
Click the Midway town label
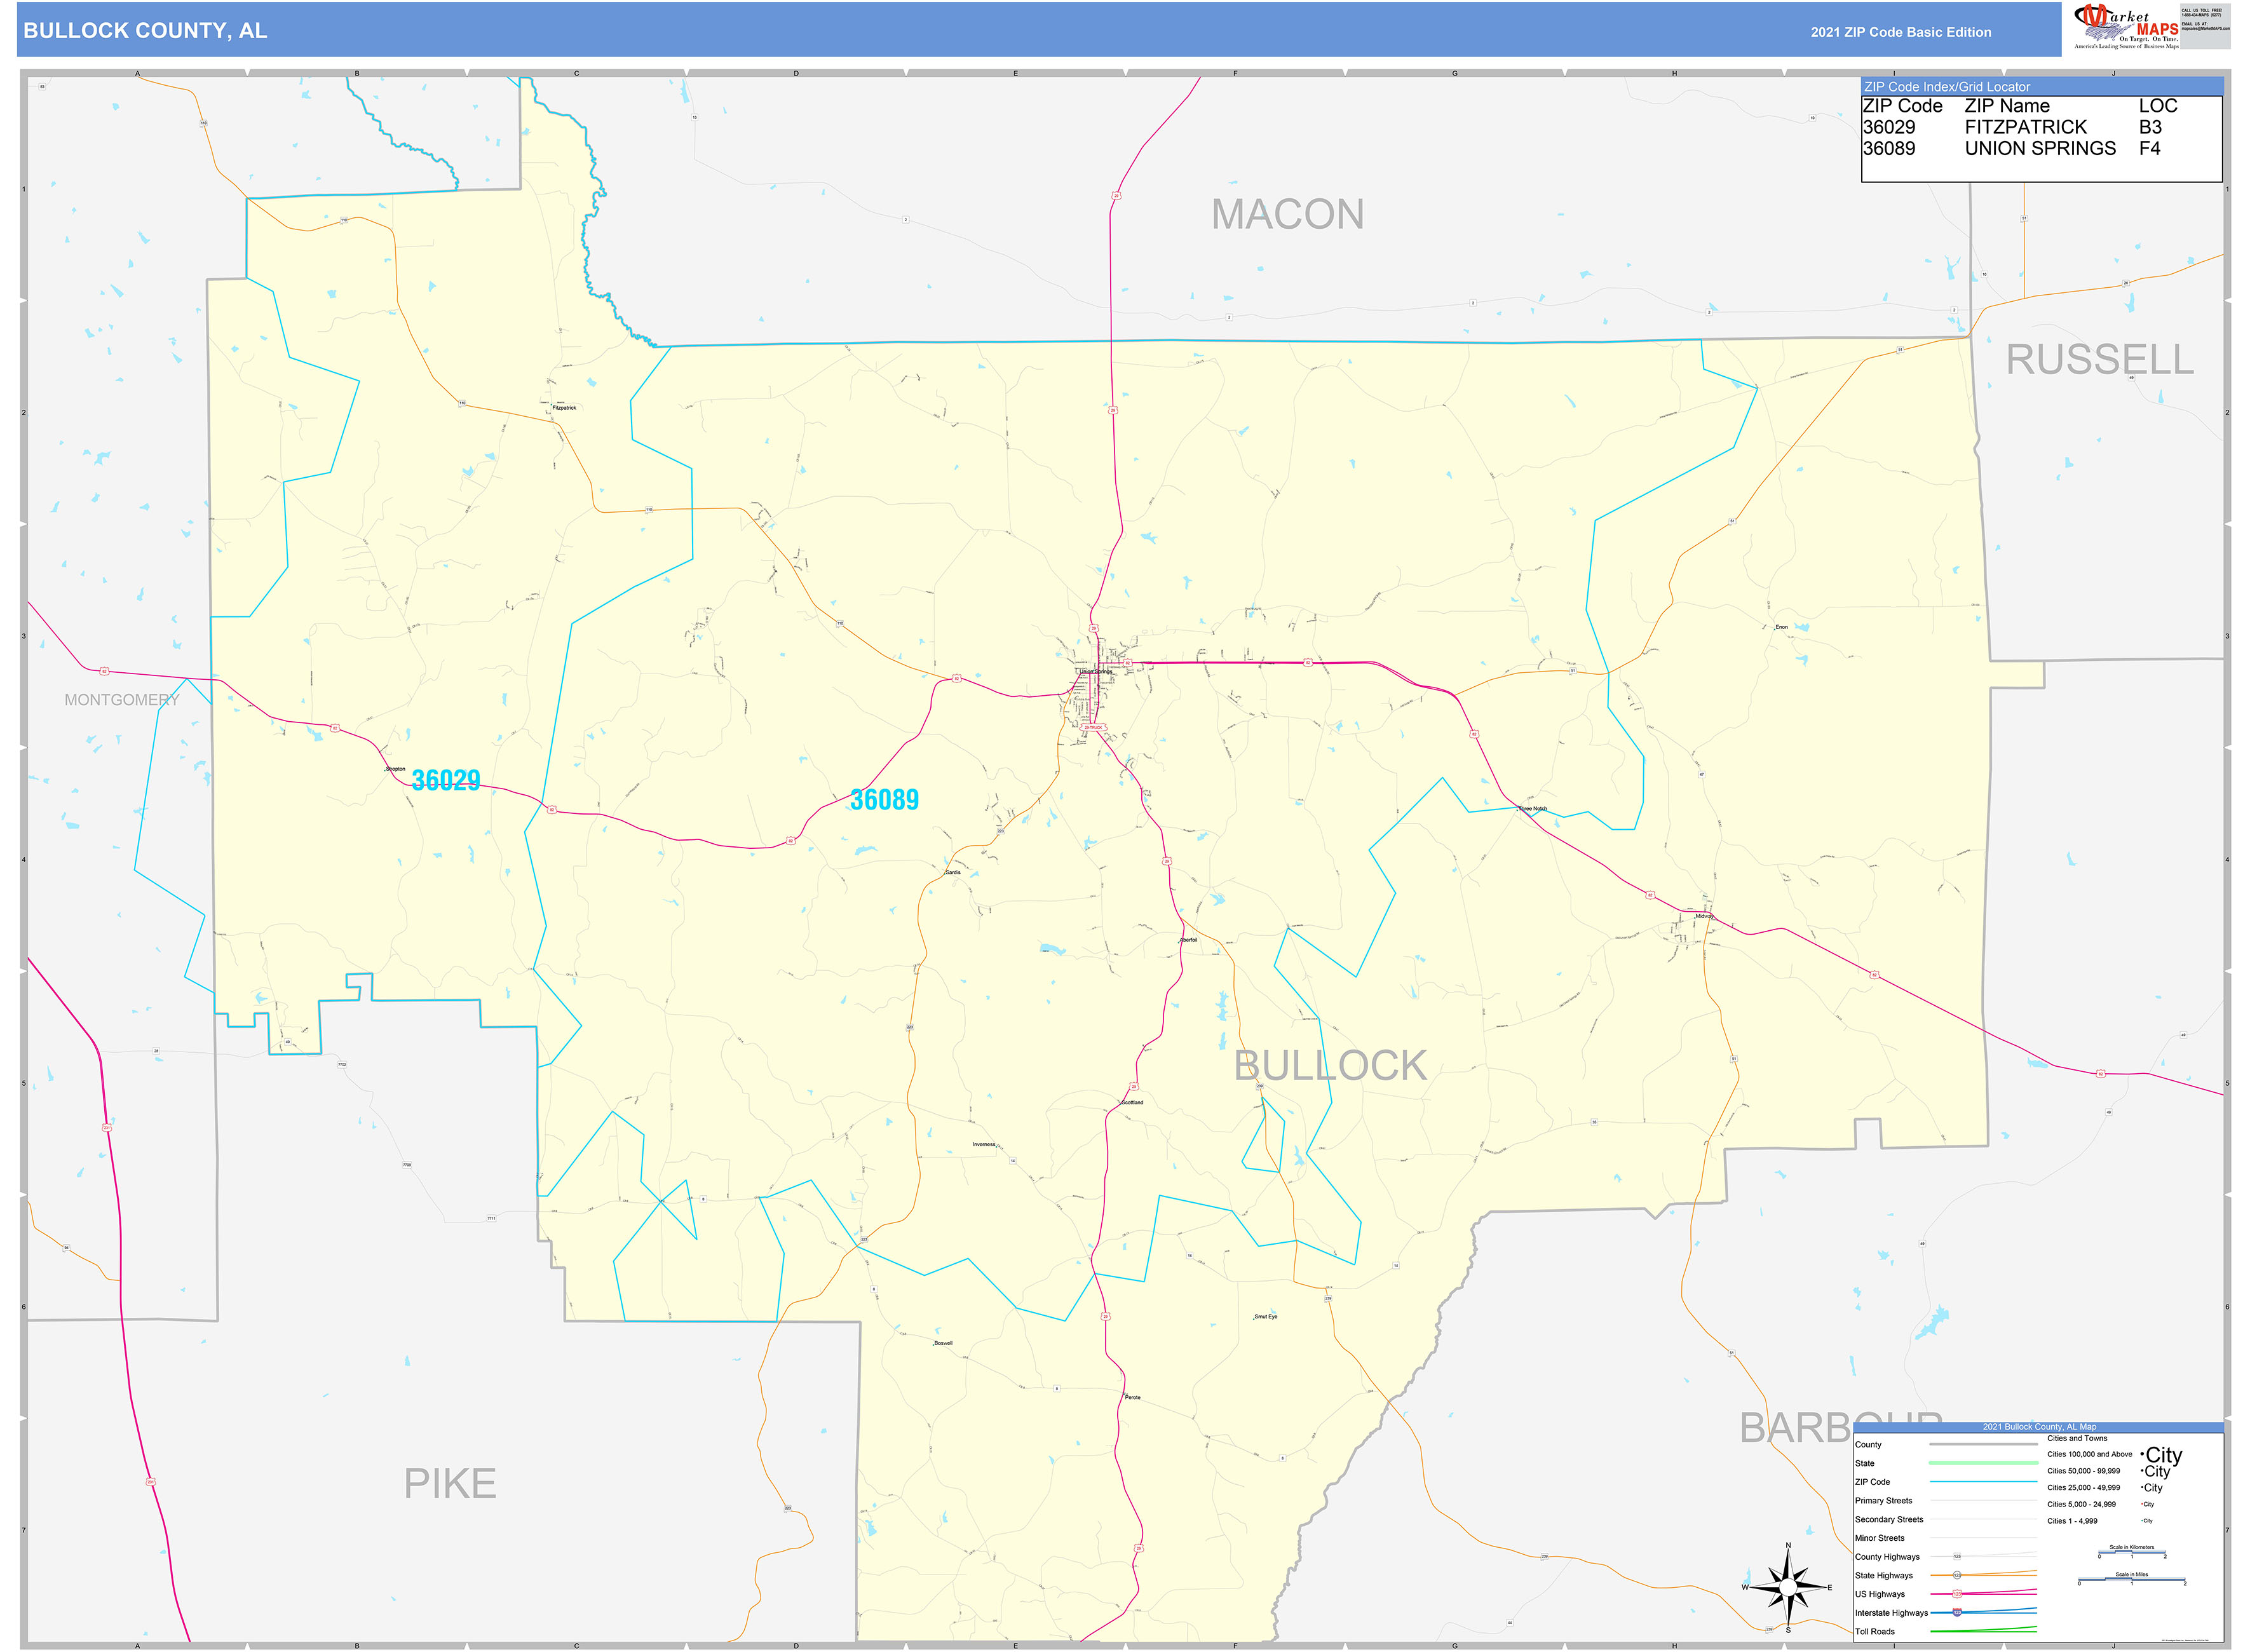coord(1704,916)
